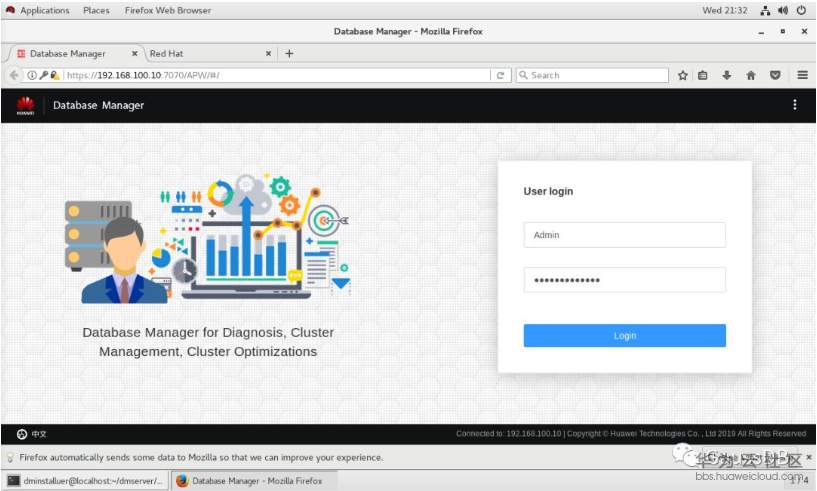Open the Firefox Web Browser menu
This screenshot has width=817, height=491.
tap(168, 10)
